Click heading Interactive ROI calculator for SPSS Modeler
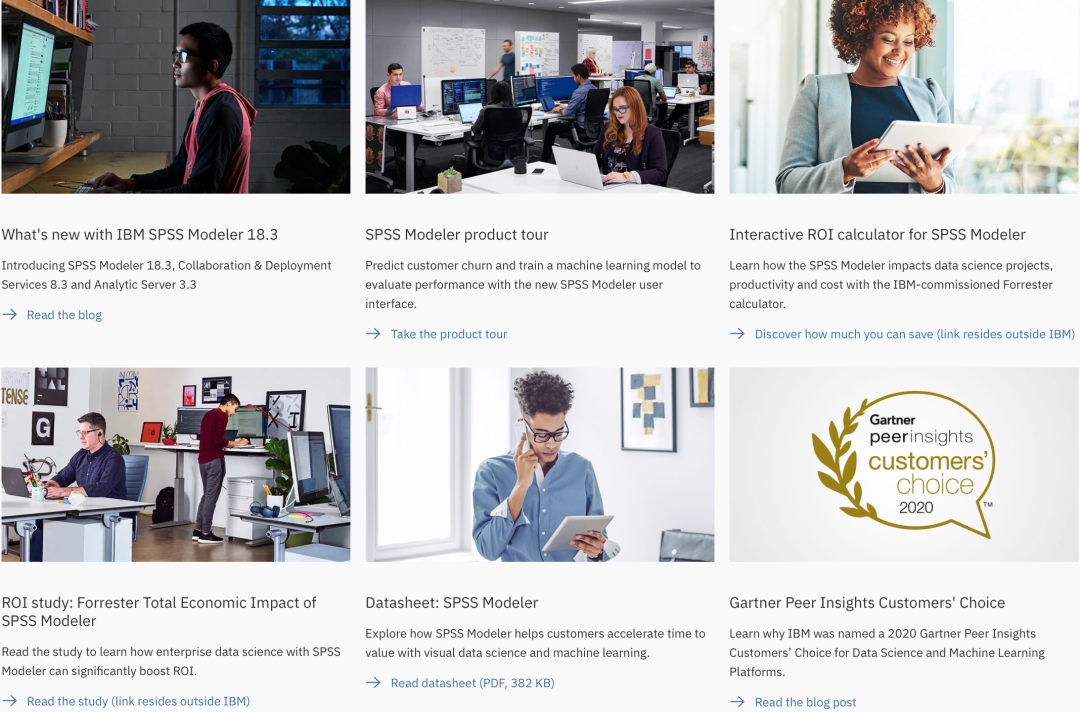1080x712 pixels. [878, 235]
